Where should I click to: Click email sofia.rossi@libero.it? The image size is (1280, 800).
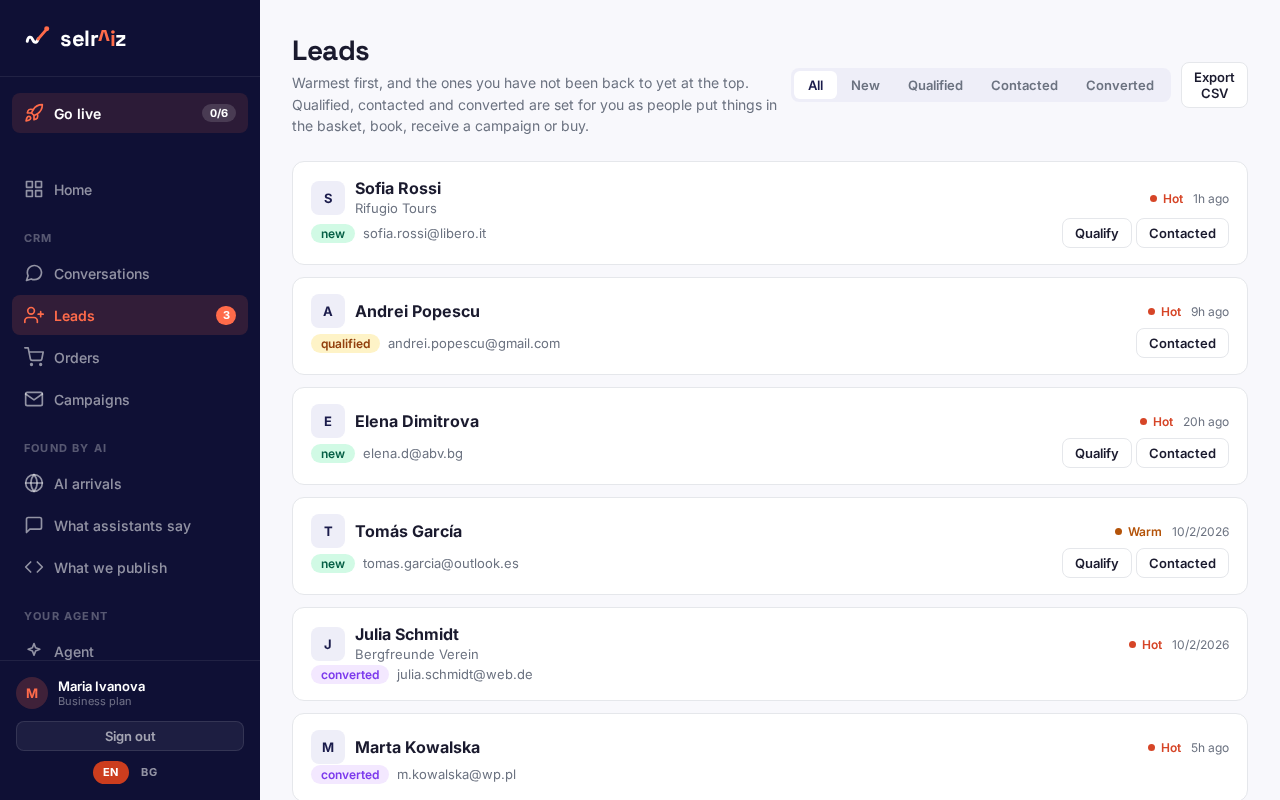[424, 233]
